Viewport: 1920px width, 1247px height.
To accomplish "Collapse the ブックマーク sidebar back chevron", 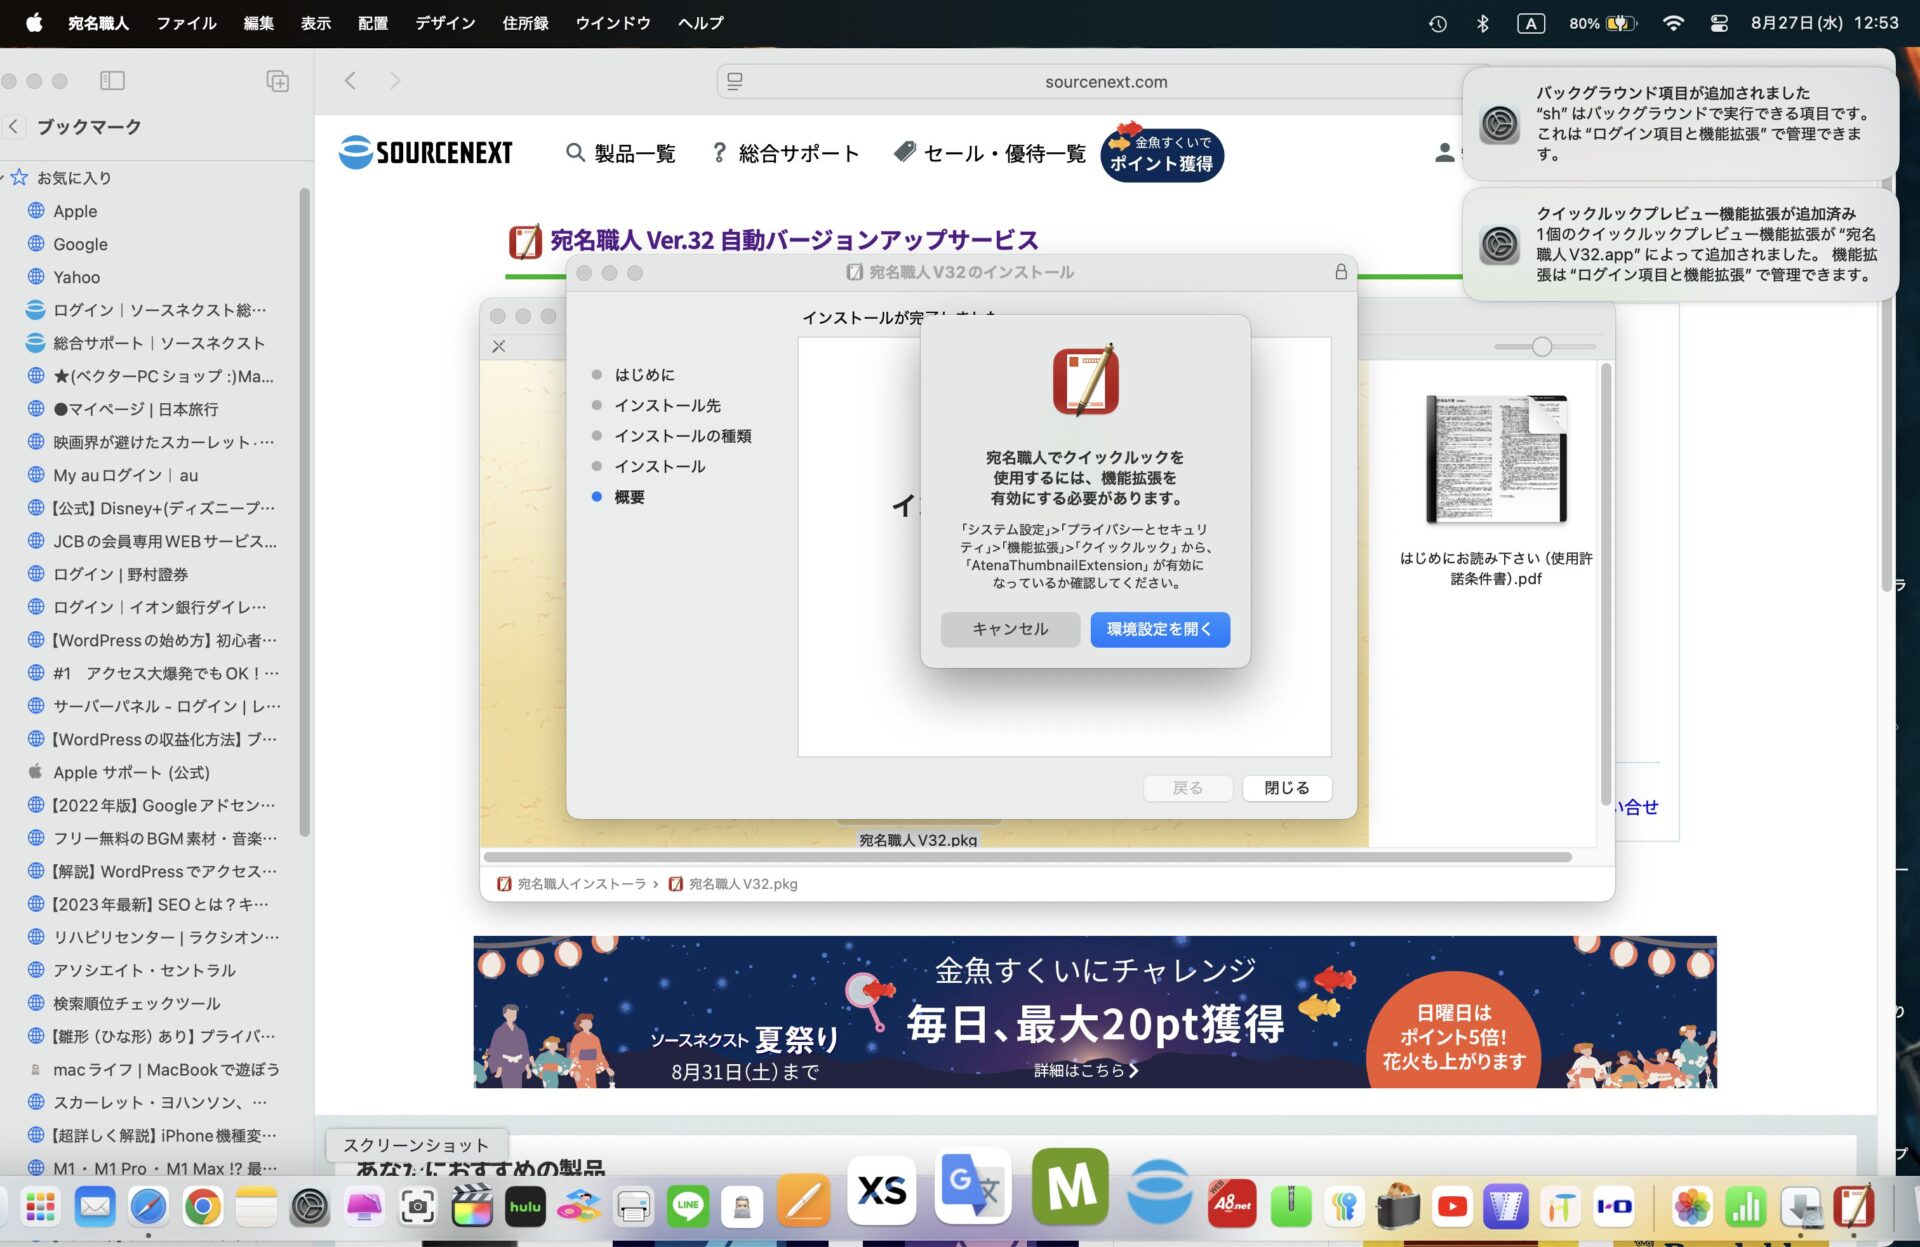I will [13, 127].
